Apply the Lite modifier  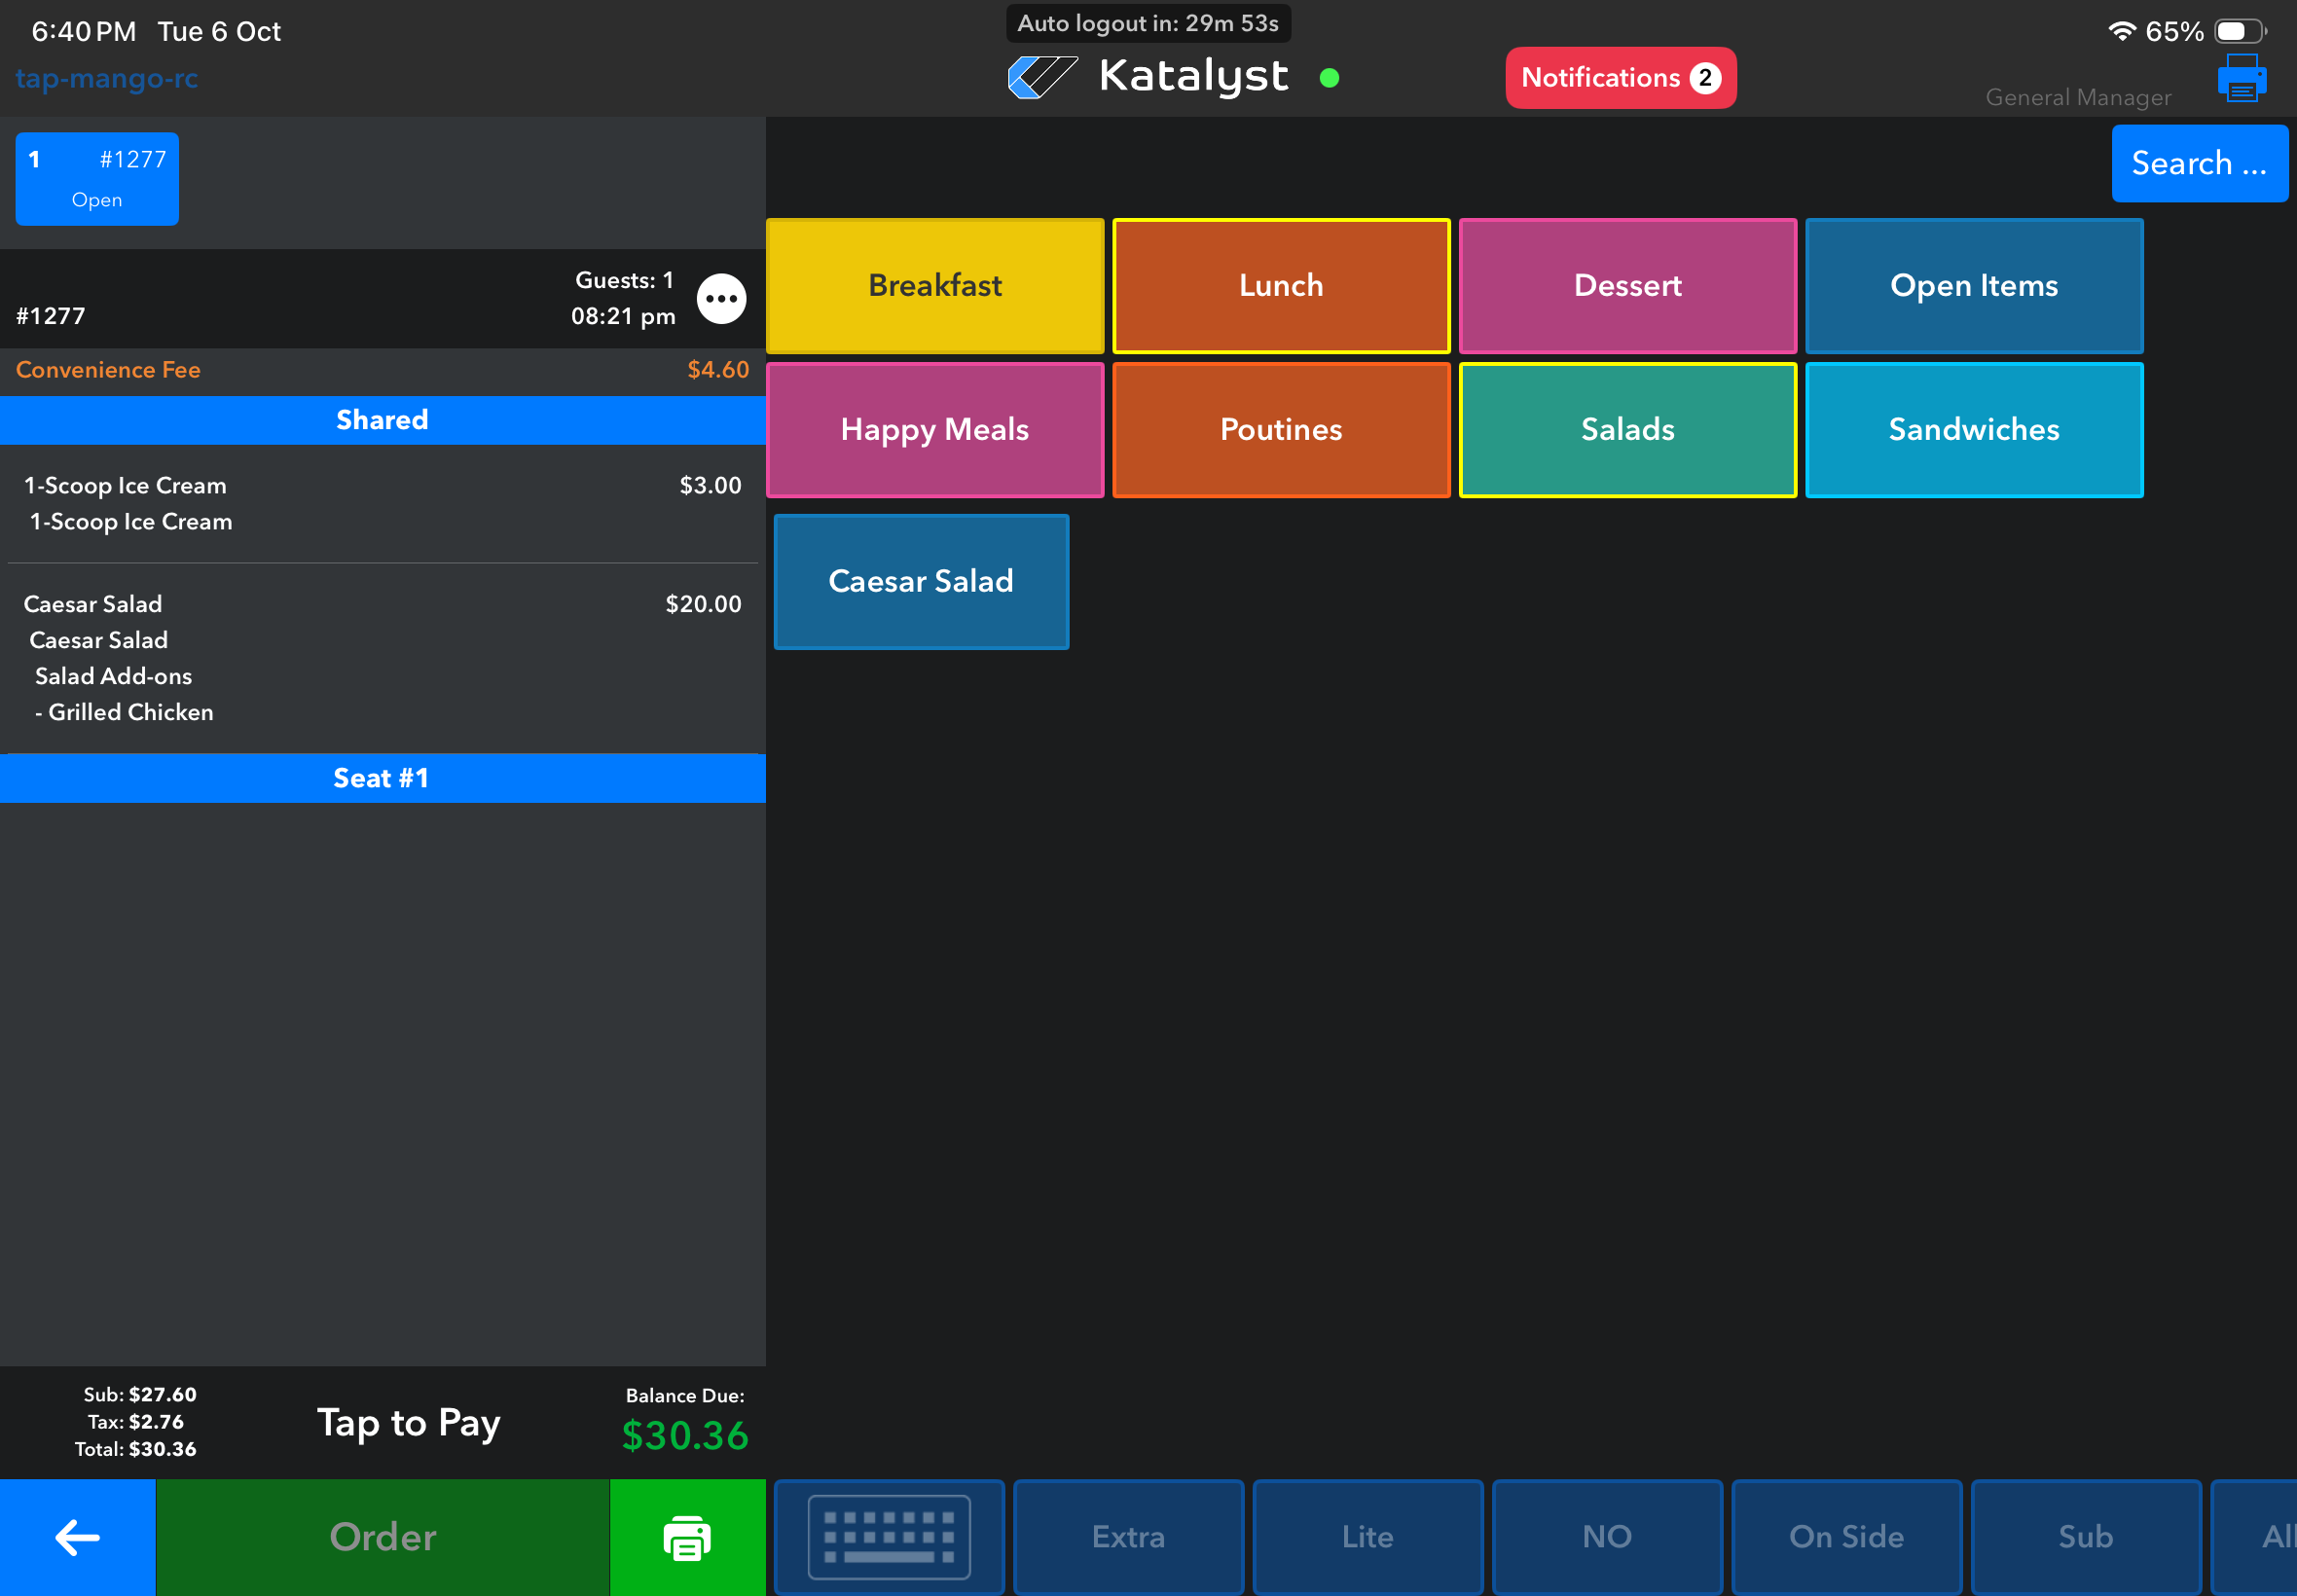(1367, 1537)
